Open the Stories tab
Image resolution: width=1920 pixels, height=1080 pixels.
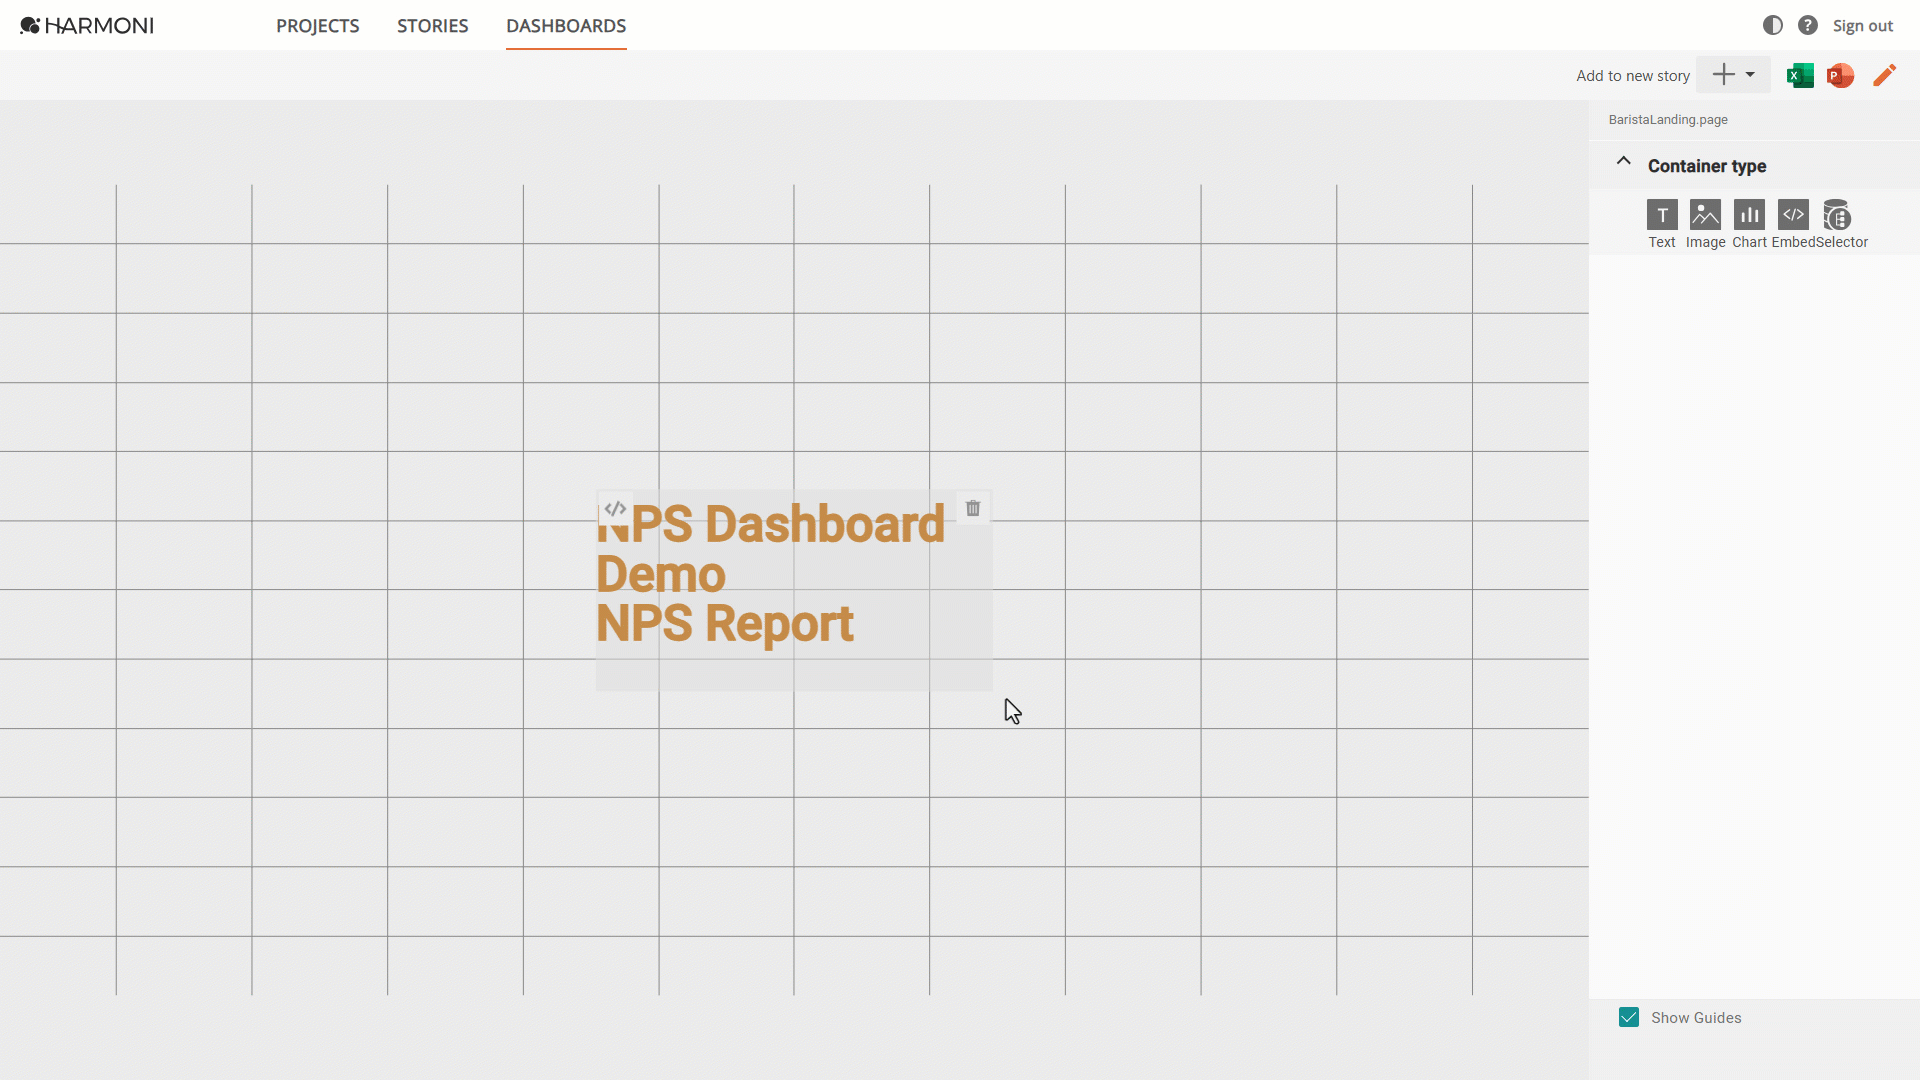tap(433, 26)
